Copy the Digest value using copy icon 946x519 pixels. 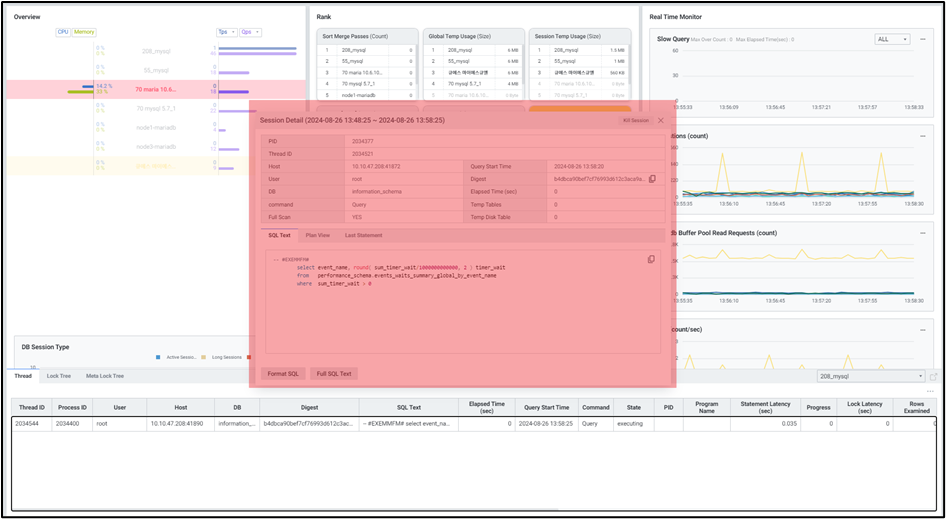point(652,179)
